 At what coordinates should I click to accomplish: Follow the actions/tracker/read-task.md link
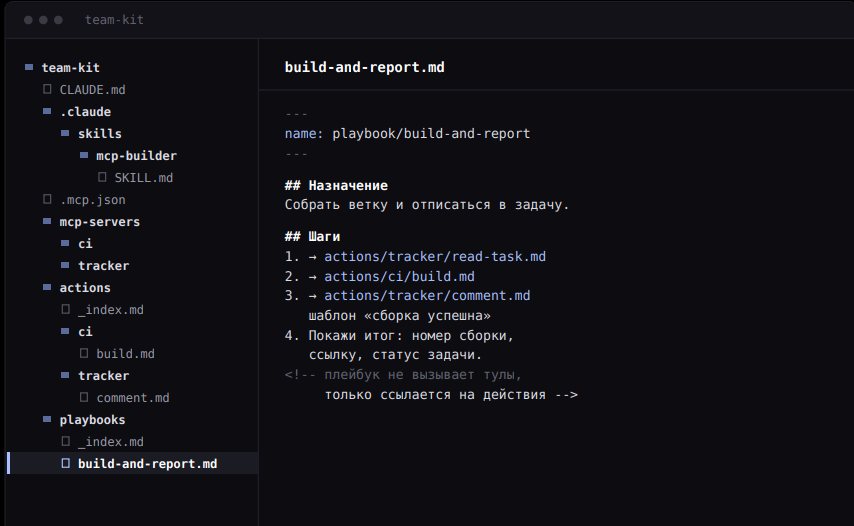[x=435, y=256]
